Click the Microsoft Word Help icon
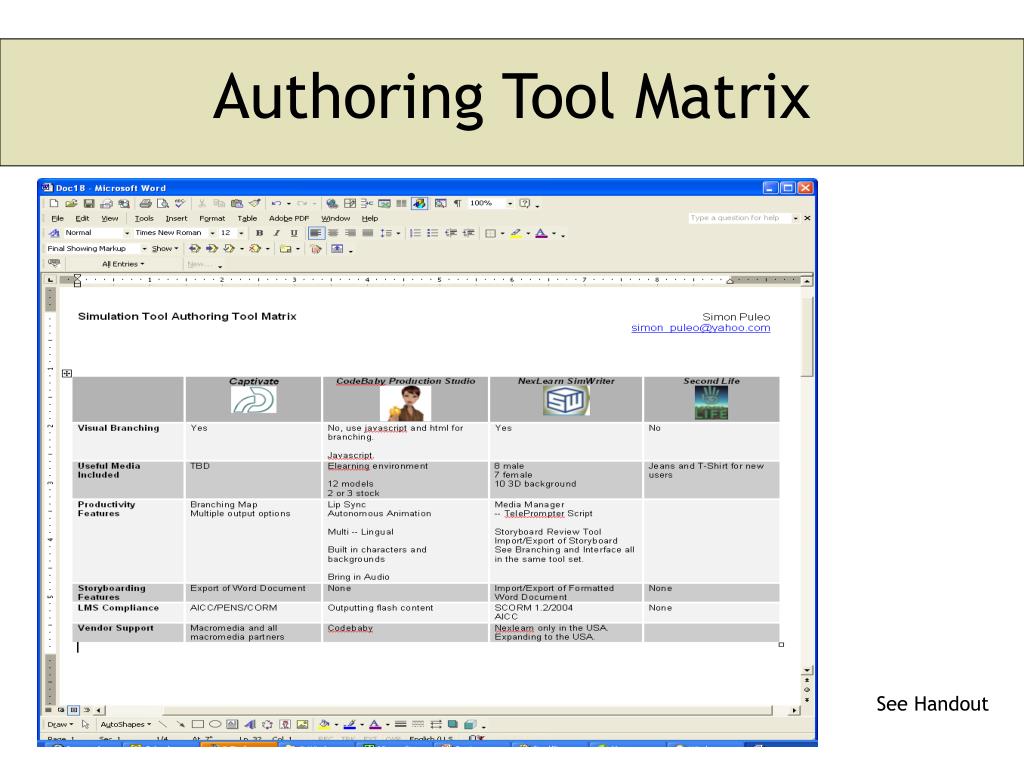 click(524, 204)
